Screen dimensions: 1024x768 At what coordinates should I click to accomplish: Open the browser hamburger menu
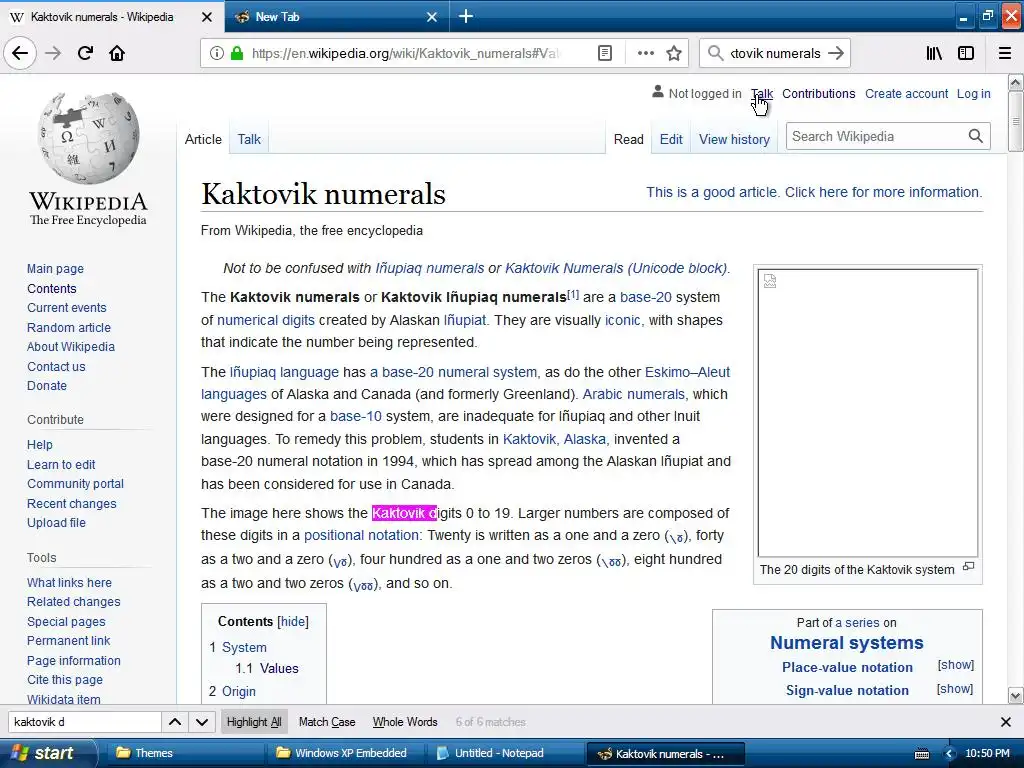pyautogui.click(x=1004, y=53)
